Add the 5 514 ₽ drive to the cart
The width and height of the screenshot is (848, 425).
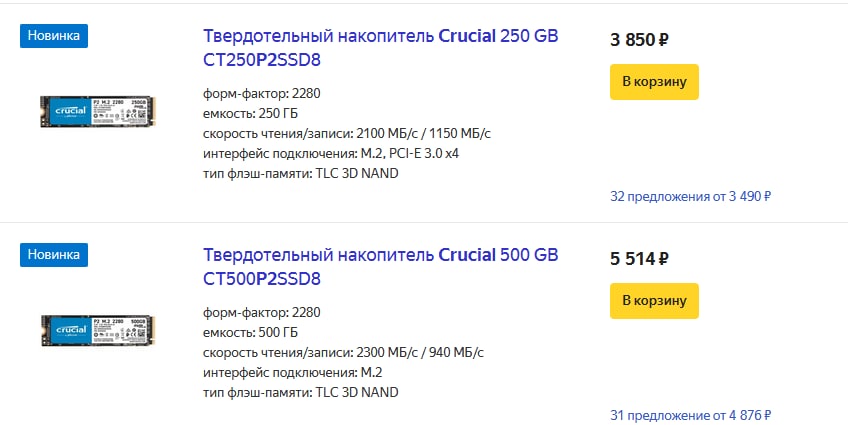tap(654, 301)
